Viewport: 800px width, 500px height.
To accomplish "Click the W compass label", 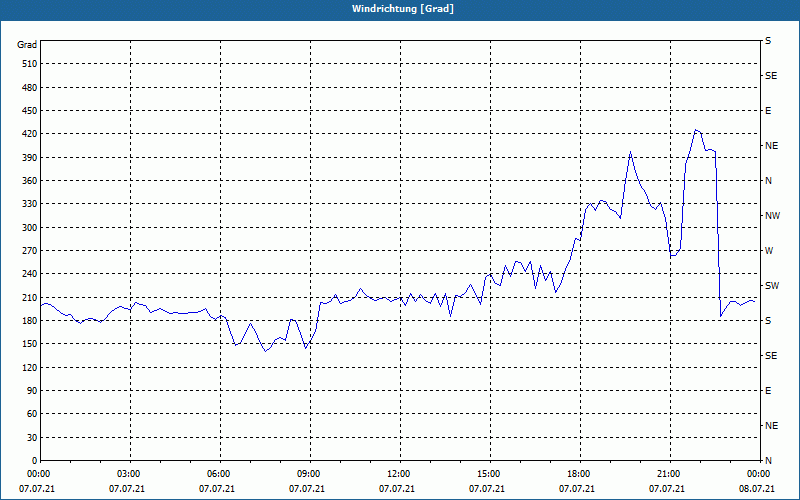I will click(769, 251).
